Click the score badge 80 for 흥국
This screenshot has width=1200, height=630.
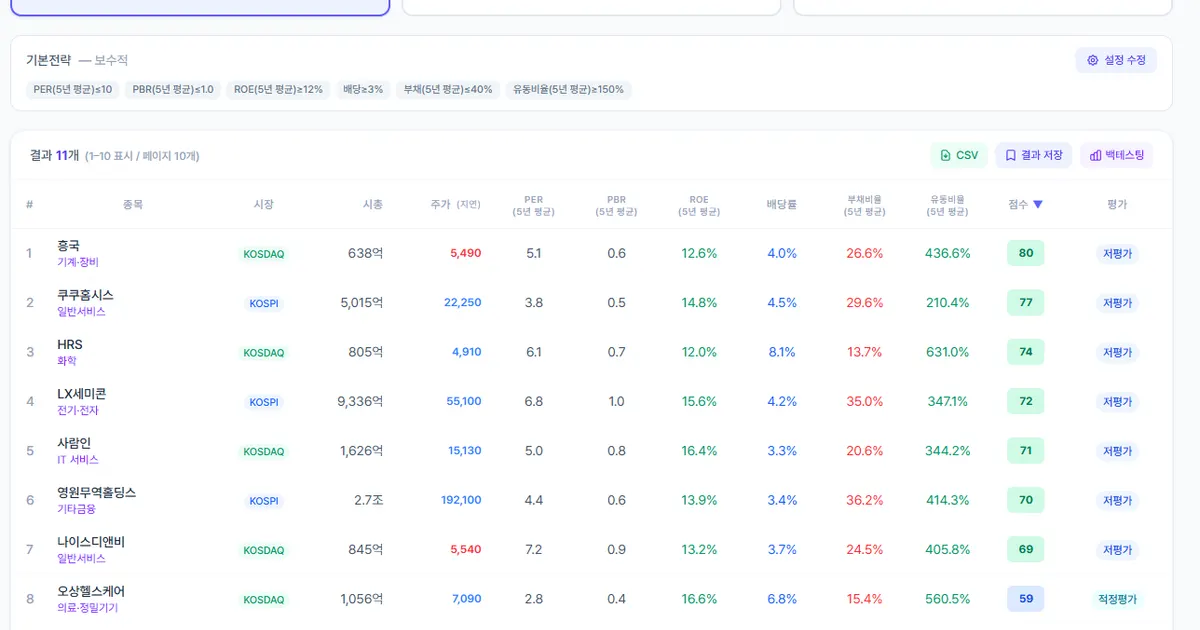coord(1025,253)
